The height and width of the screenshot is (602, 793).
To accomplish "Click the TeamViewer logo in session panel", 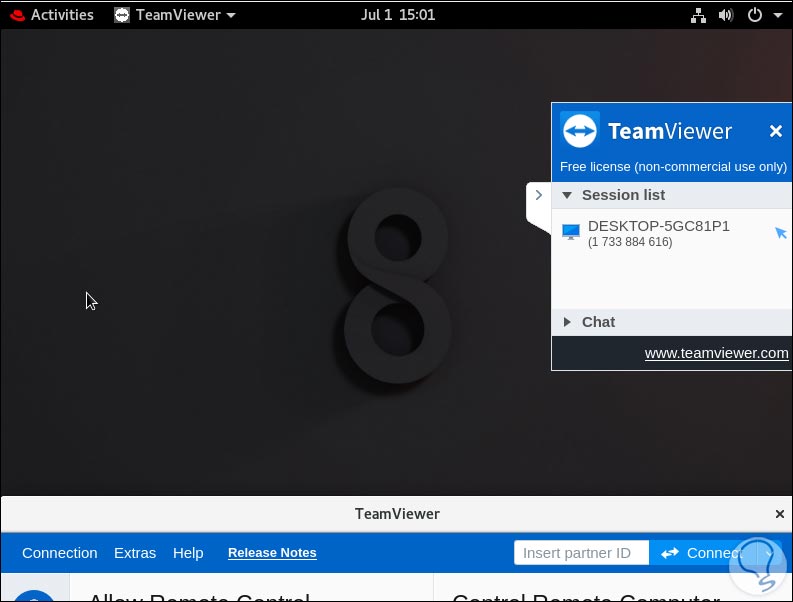I will 580,131.
